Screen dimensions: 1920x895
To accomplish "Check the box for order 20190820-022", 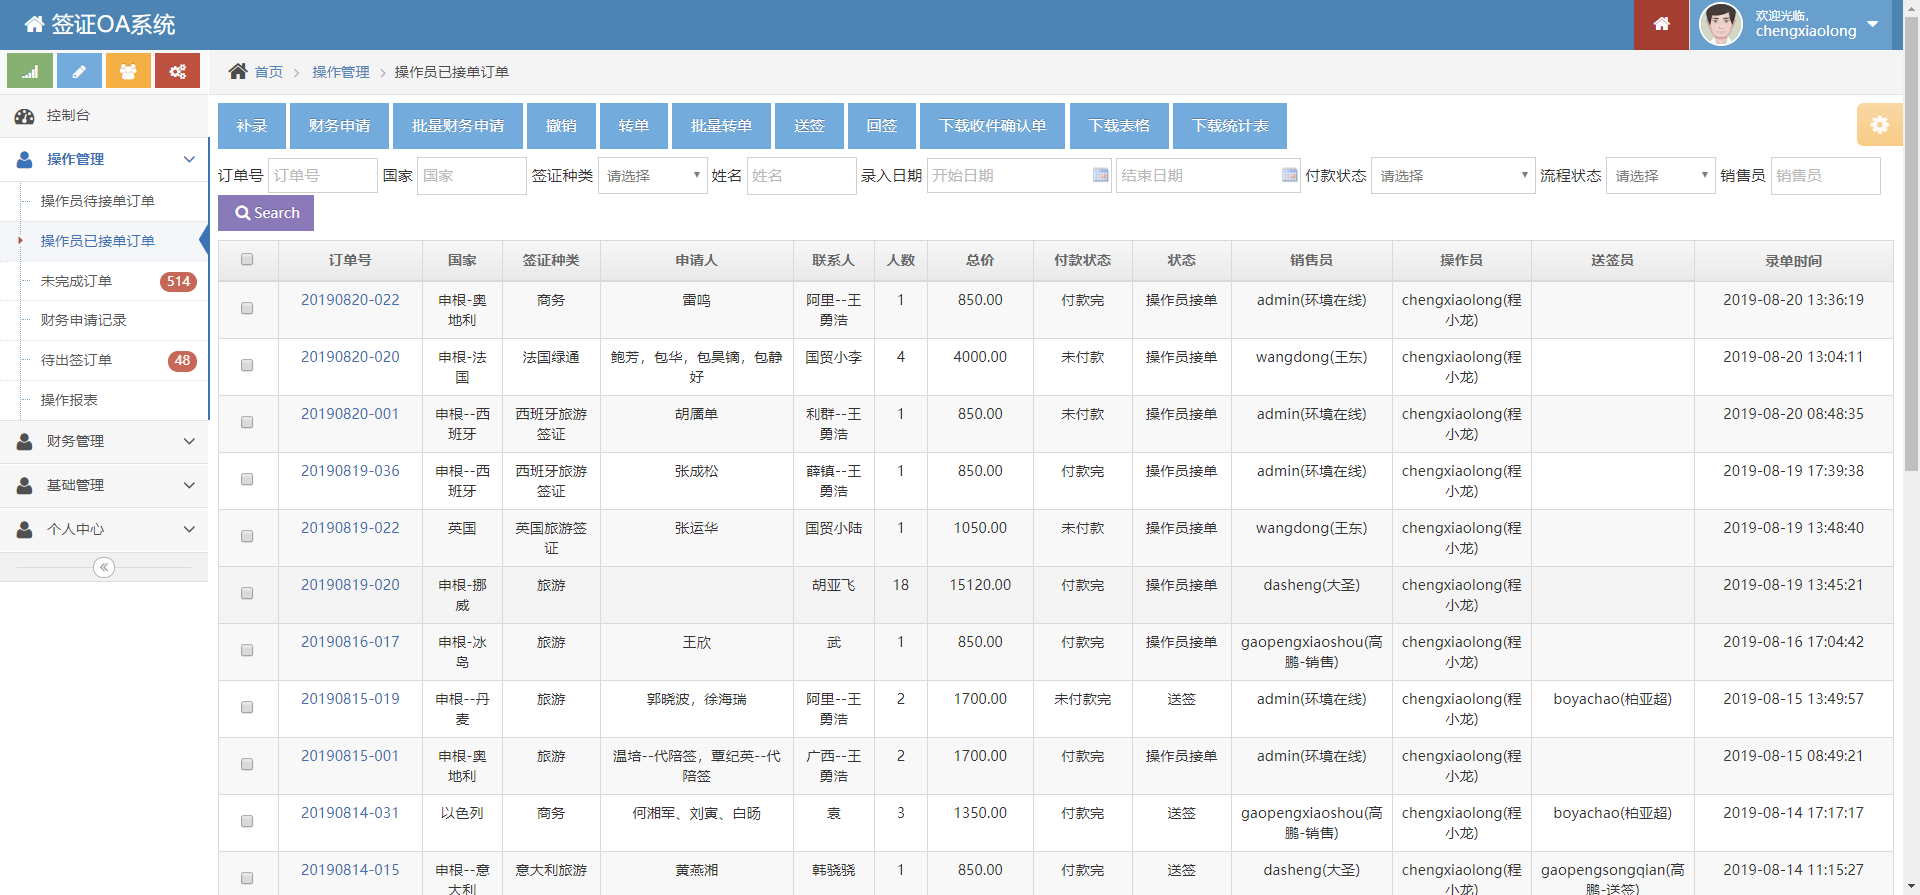I will pos(247,308).
